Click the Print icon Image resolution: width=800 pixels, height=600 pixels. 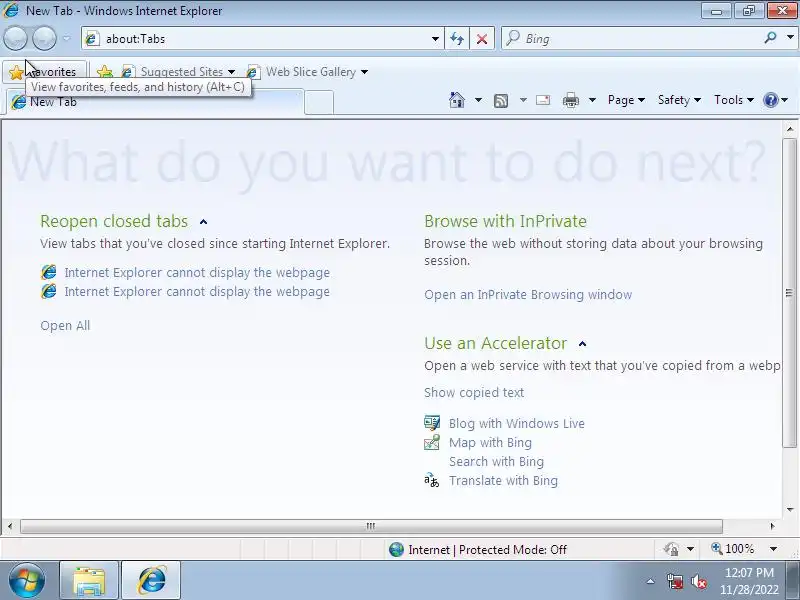coord(570,100)
